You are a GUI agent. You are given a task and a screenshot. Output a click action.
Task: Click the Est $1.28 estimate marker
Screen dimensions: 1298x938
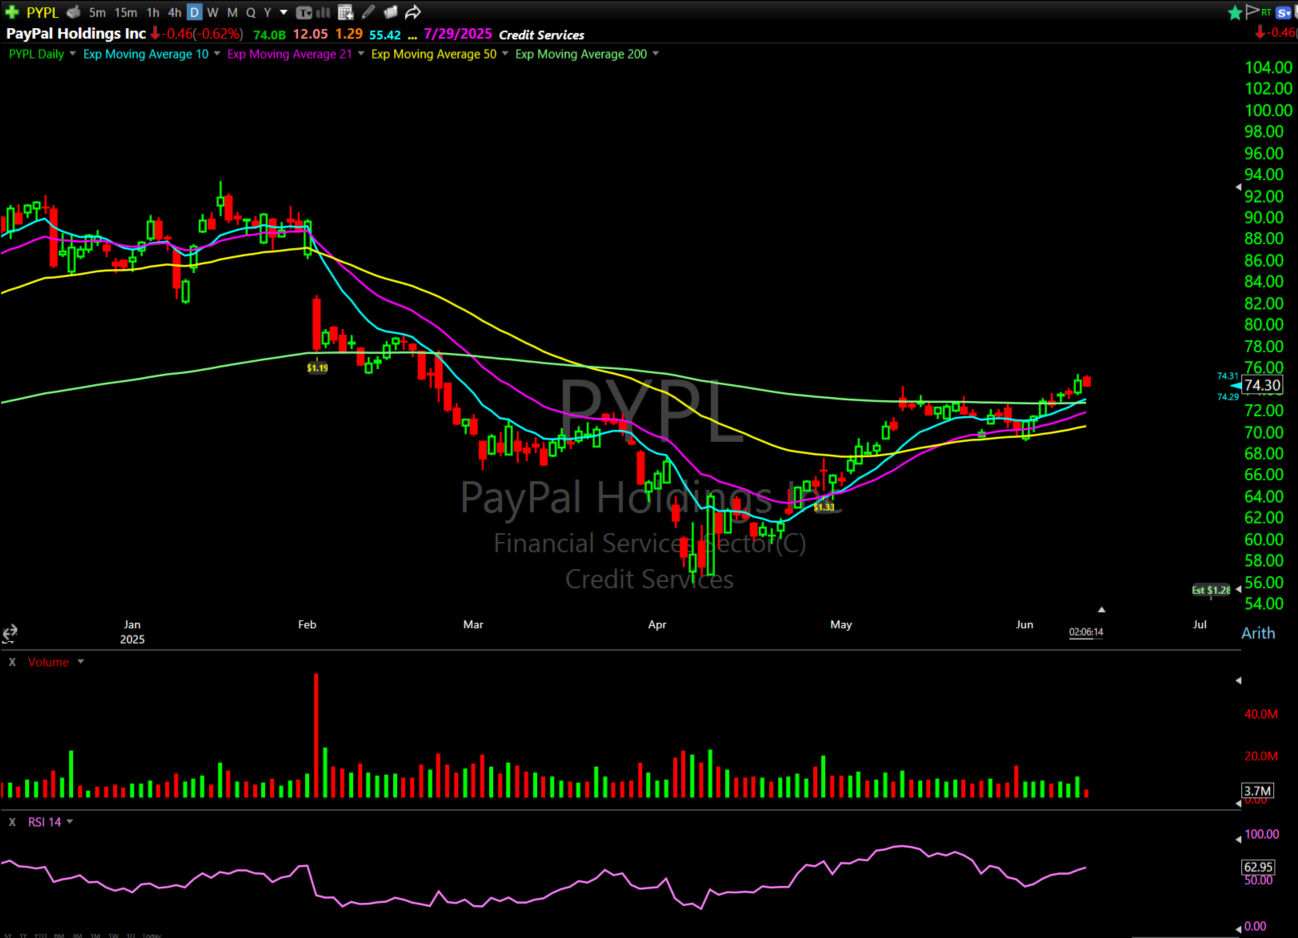[1211, 590]
